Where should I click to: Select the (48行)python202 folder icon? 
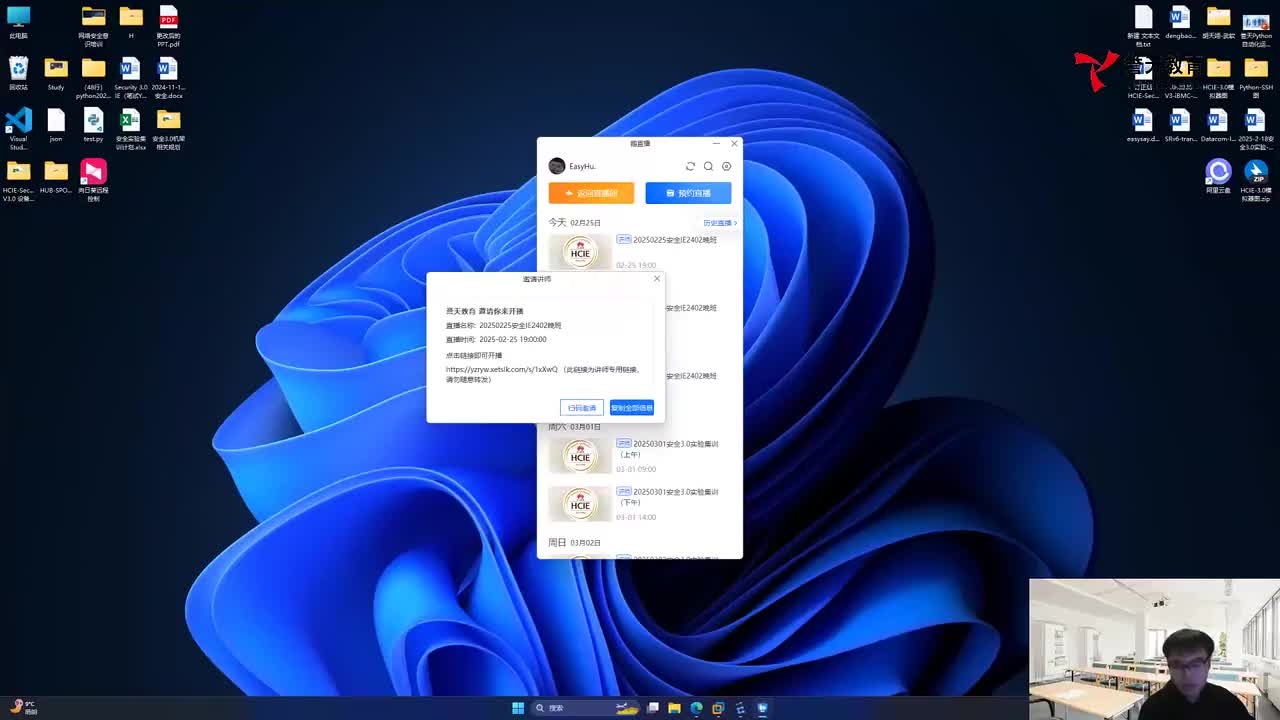click(93, 78)
